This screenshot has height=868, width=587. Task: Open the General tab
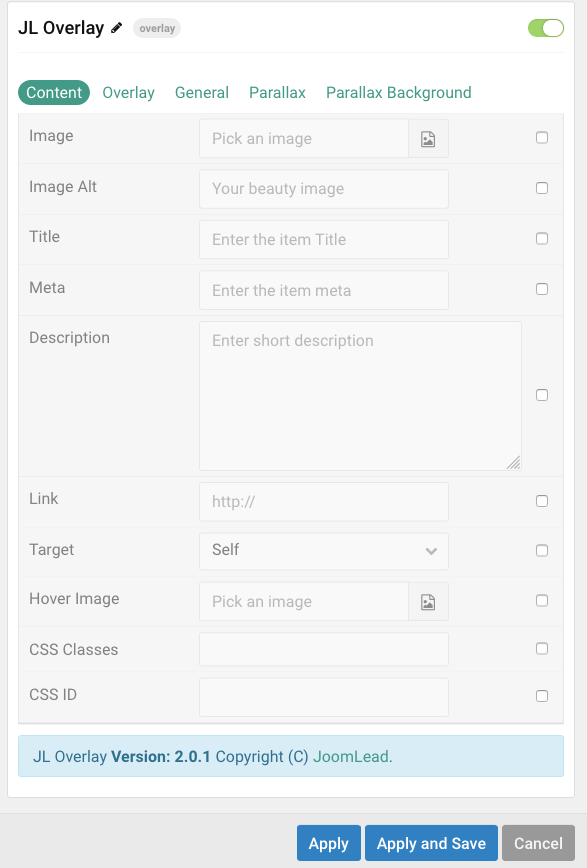coord(201,92)
